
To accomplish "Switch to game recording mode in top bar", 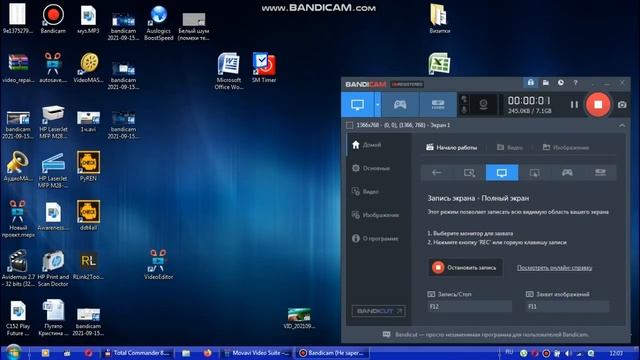I will [x=400, y=104].
